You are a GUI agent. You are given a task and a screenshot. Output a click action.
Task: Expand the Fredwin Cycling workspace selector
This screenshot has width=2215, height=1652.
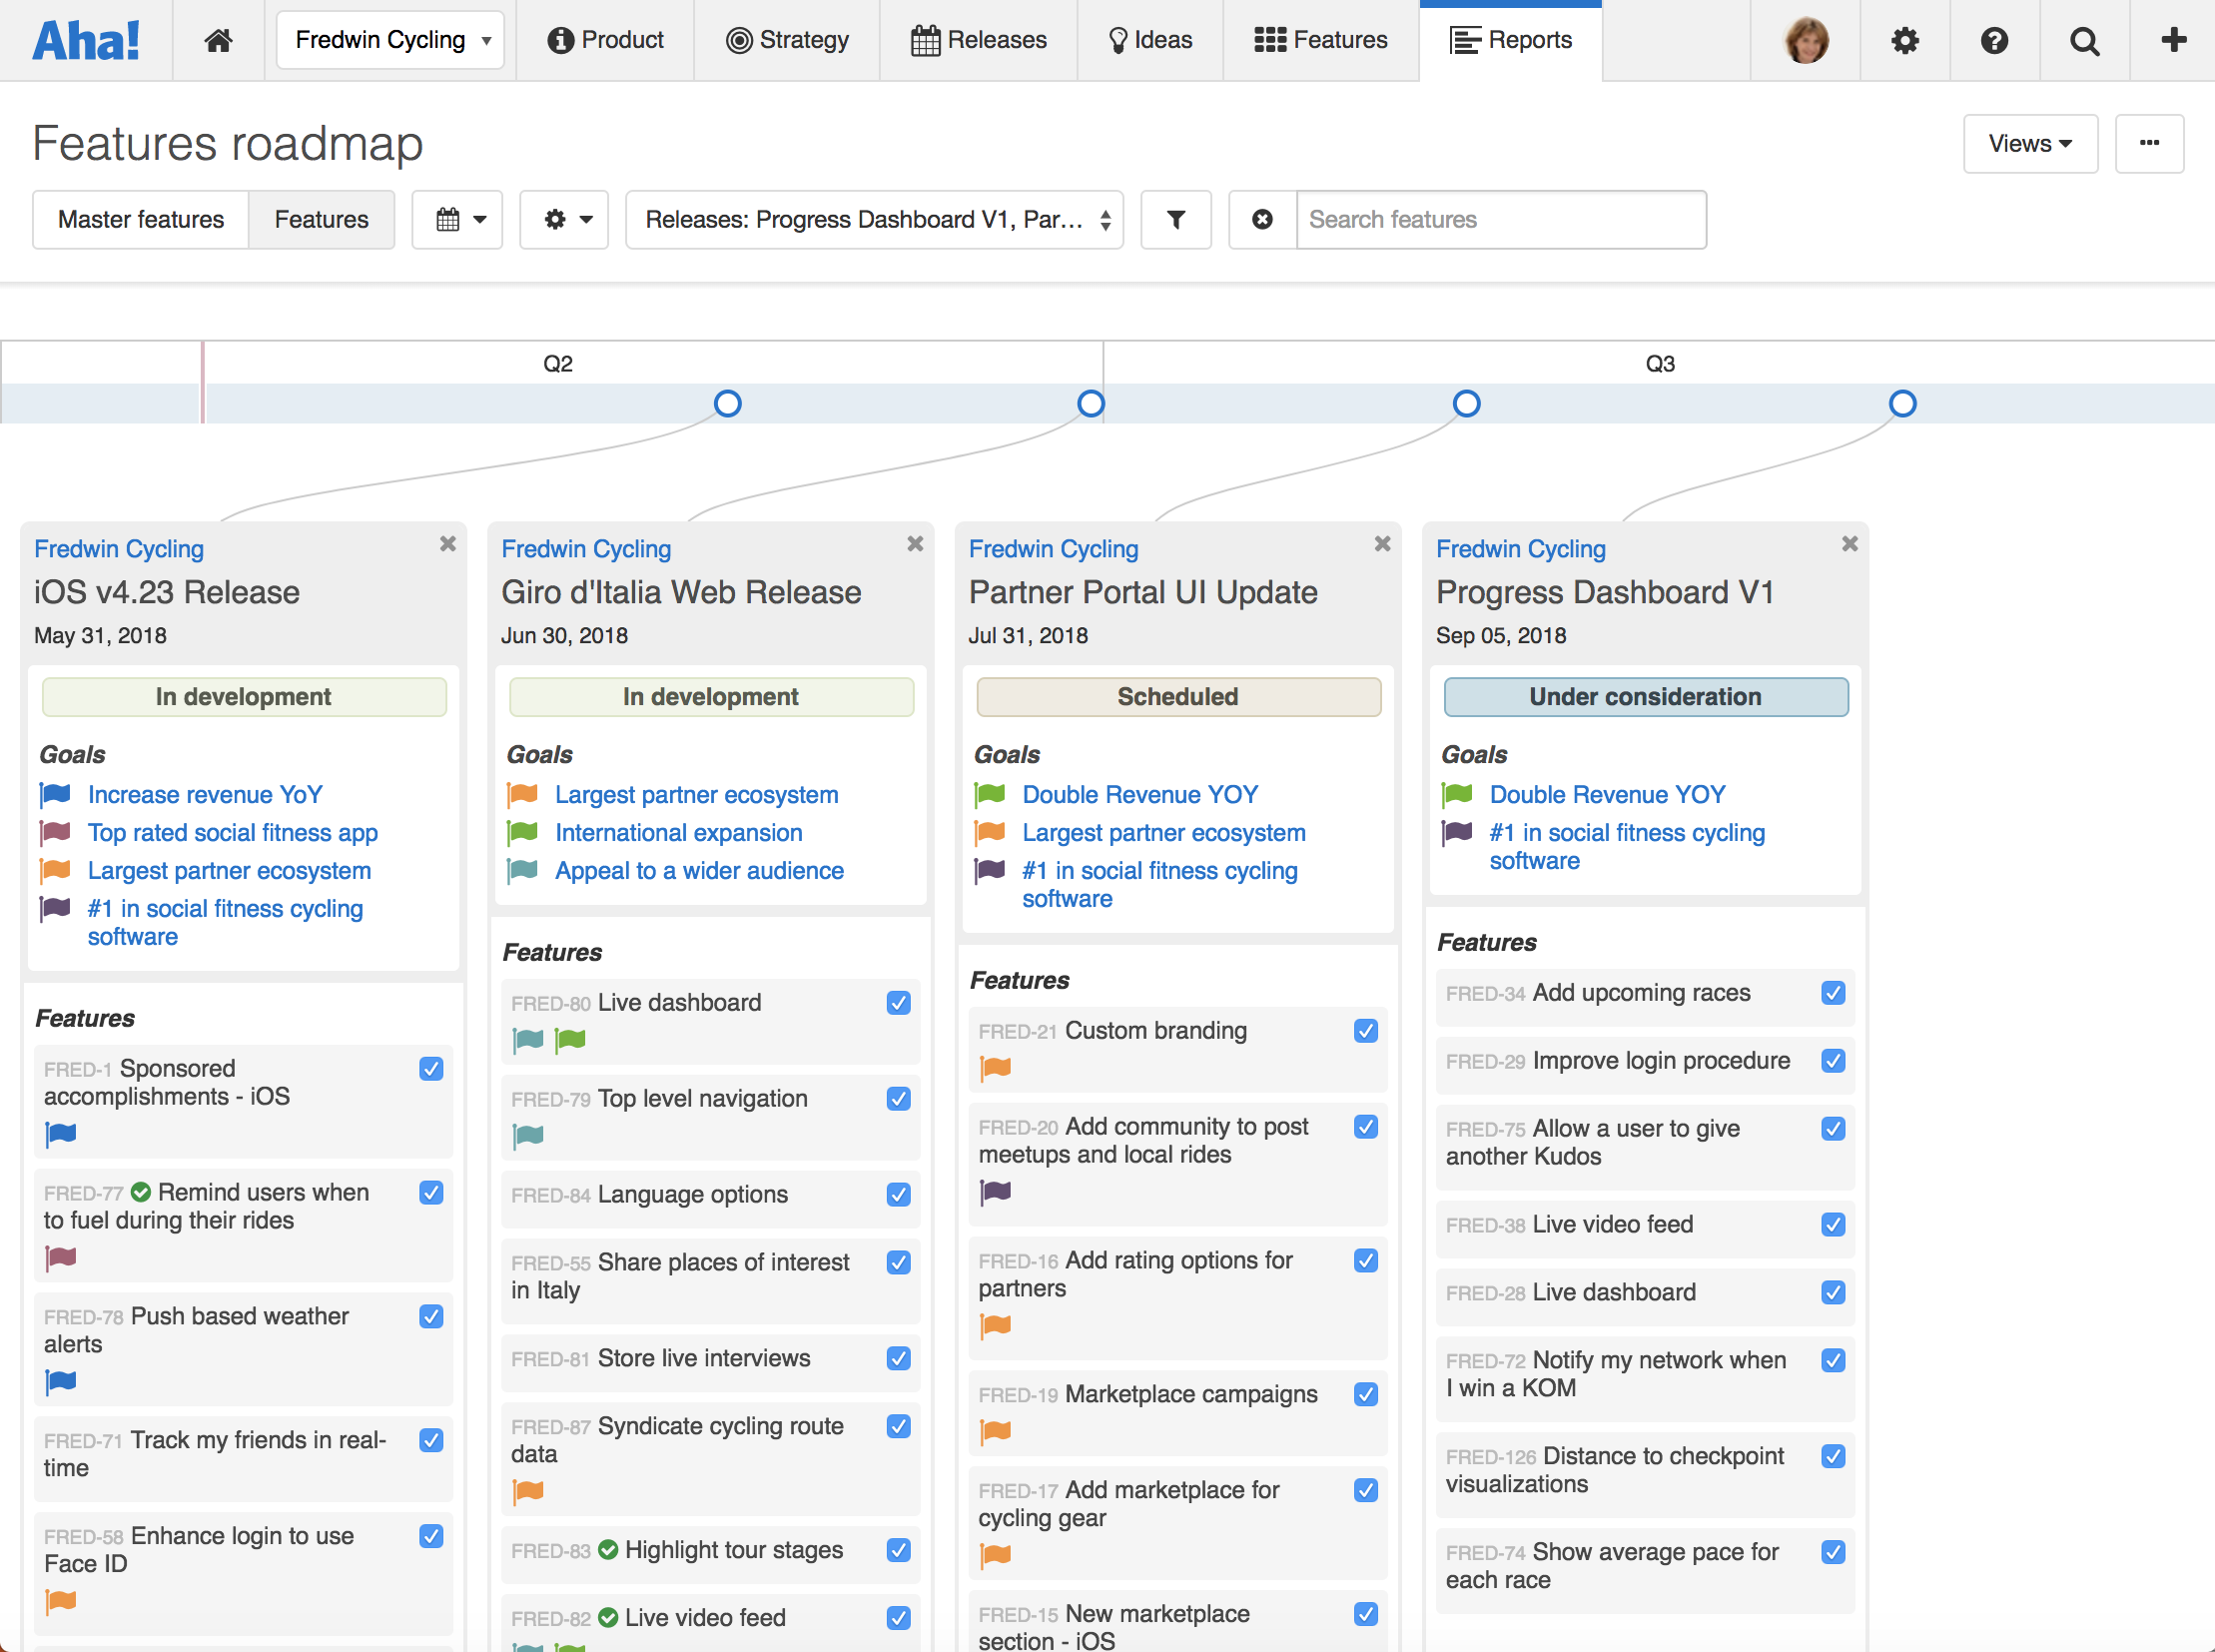(x=389, y=40)
